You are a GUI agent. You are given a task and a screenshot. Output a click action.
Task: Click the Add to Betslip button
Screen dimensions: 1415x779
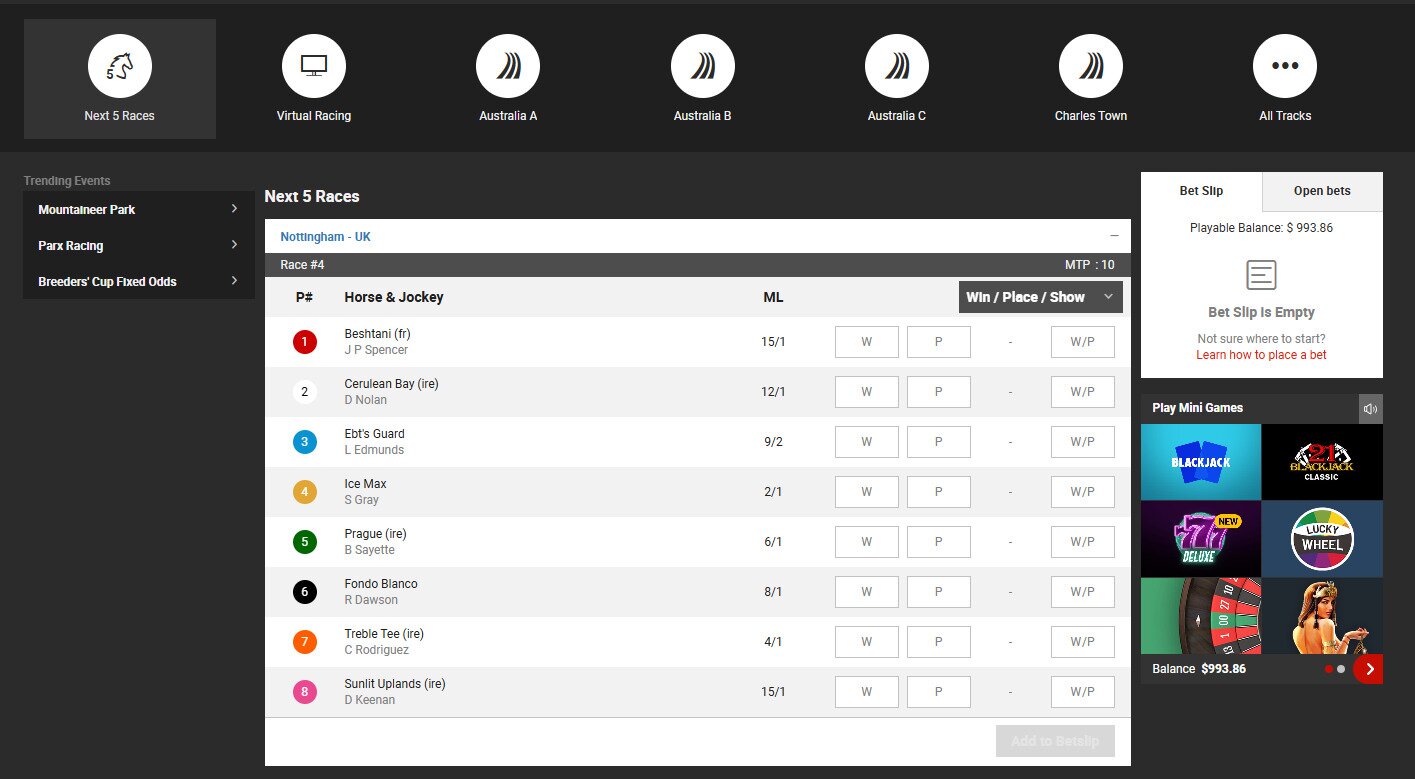click(1054, 741)
